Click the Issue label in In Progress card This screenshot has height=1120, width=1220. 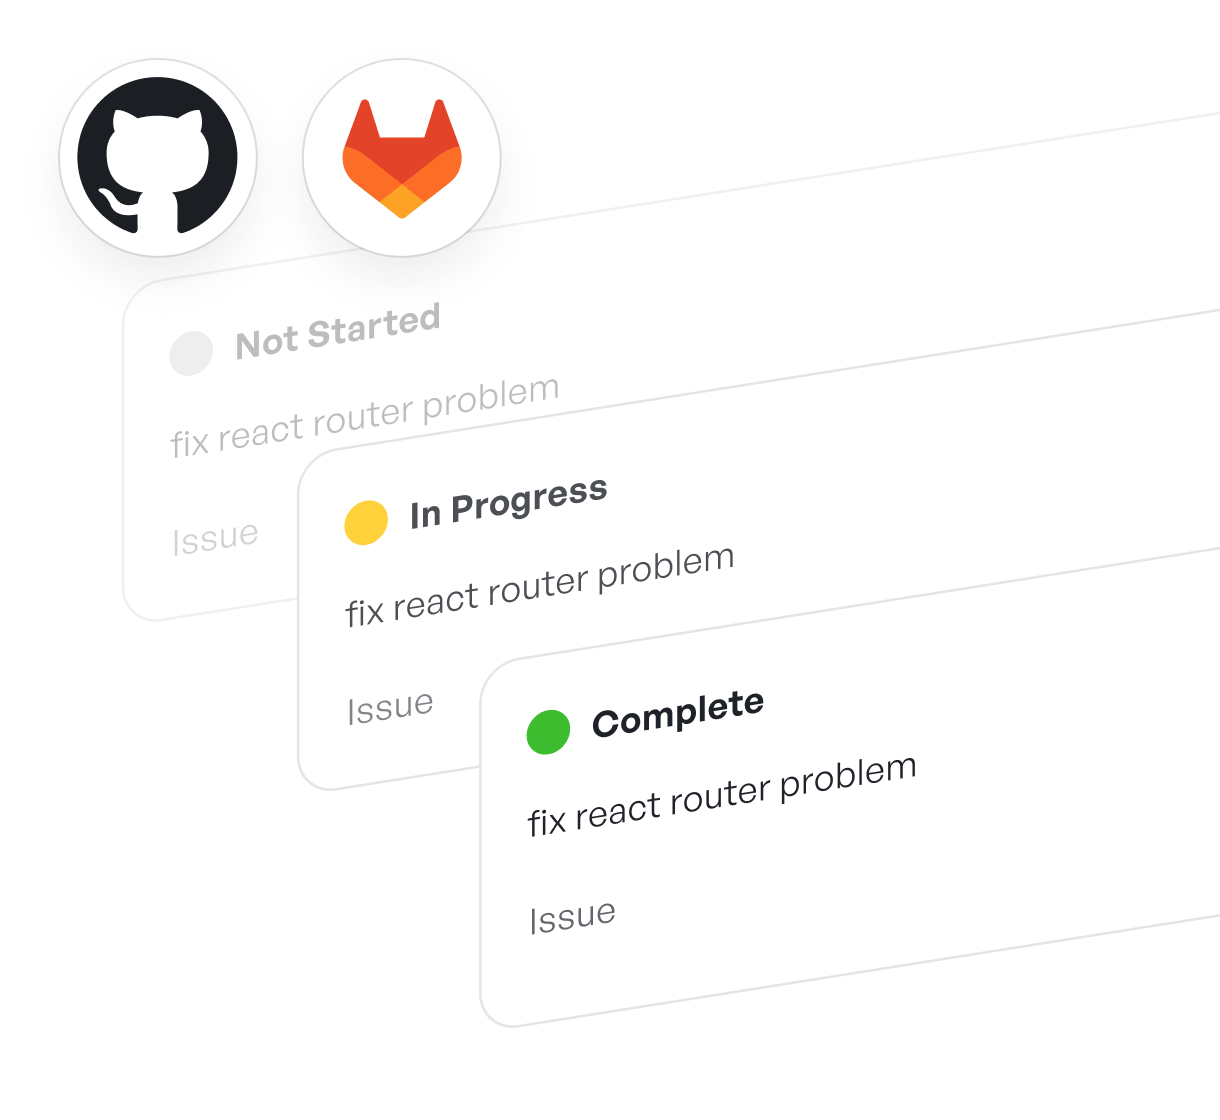point(390,707)
